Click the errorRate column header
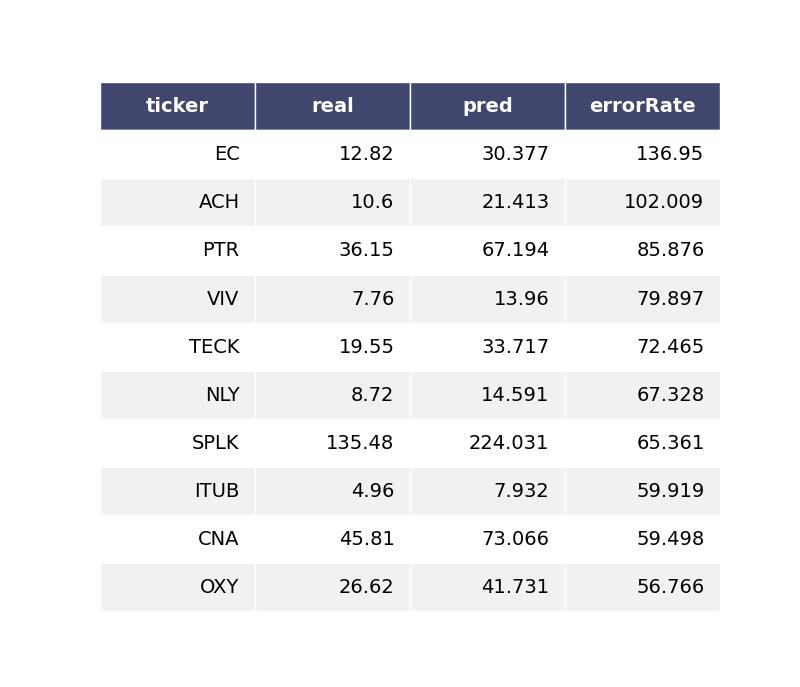Screen dimensions: 800x687 (x=642, y=106)
